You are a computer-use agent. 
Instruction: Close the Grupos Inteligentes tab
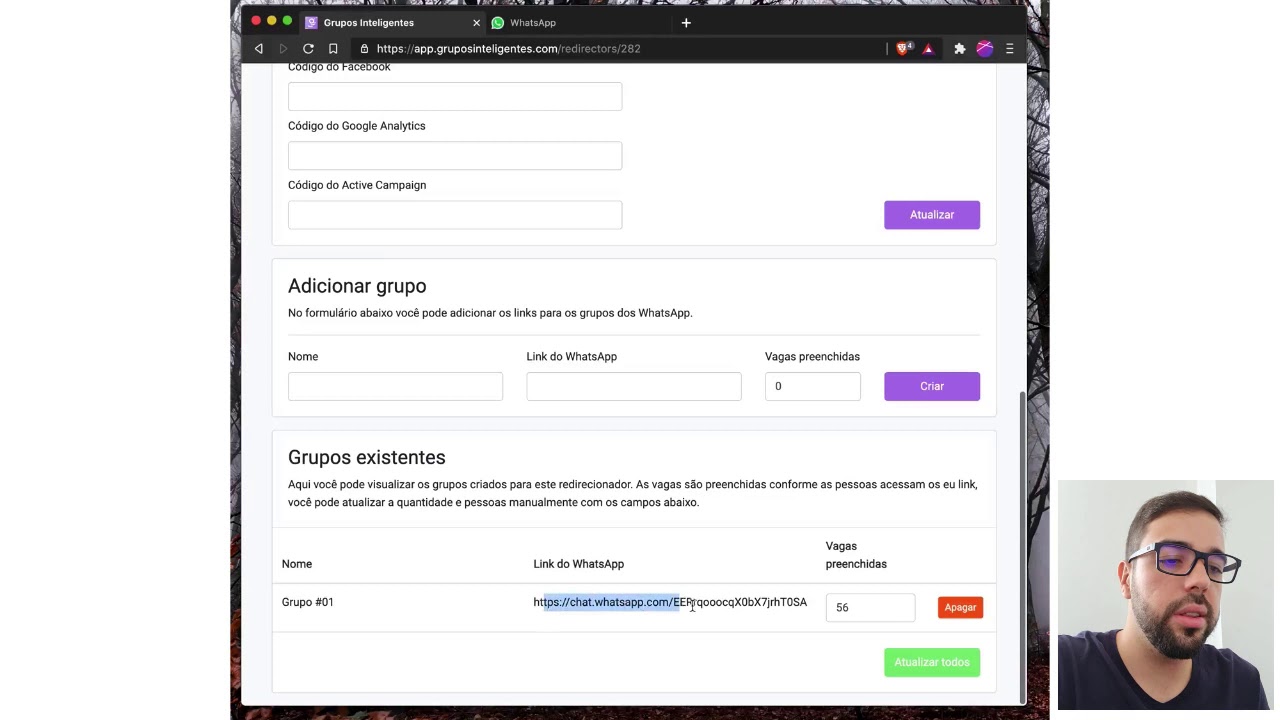tap(476, 22)
